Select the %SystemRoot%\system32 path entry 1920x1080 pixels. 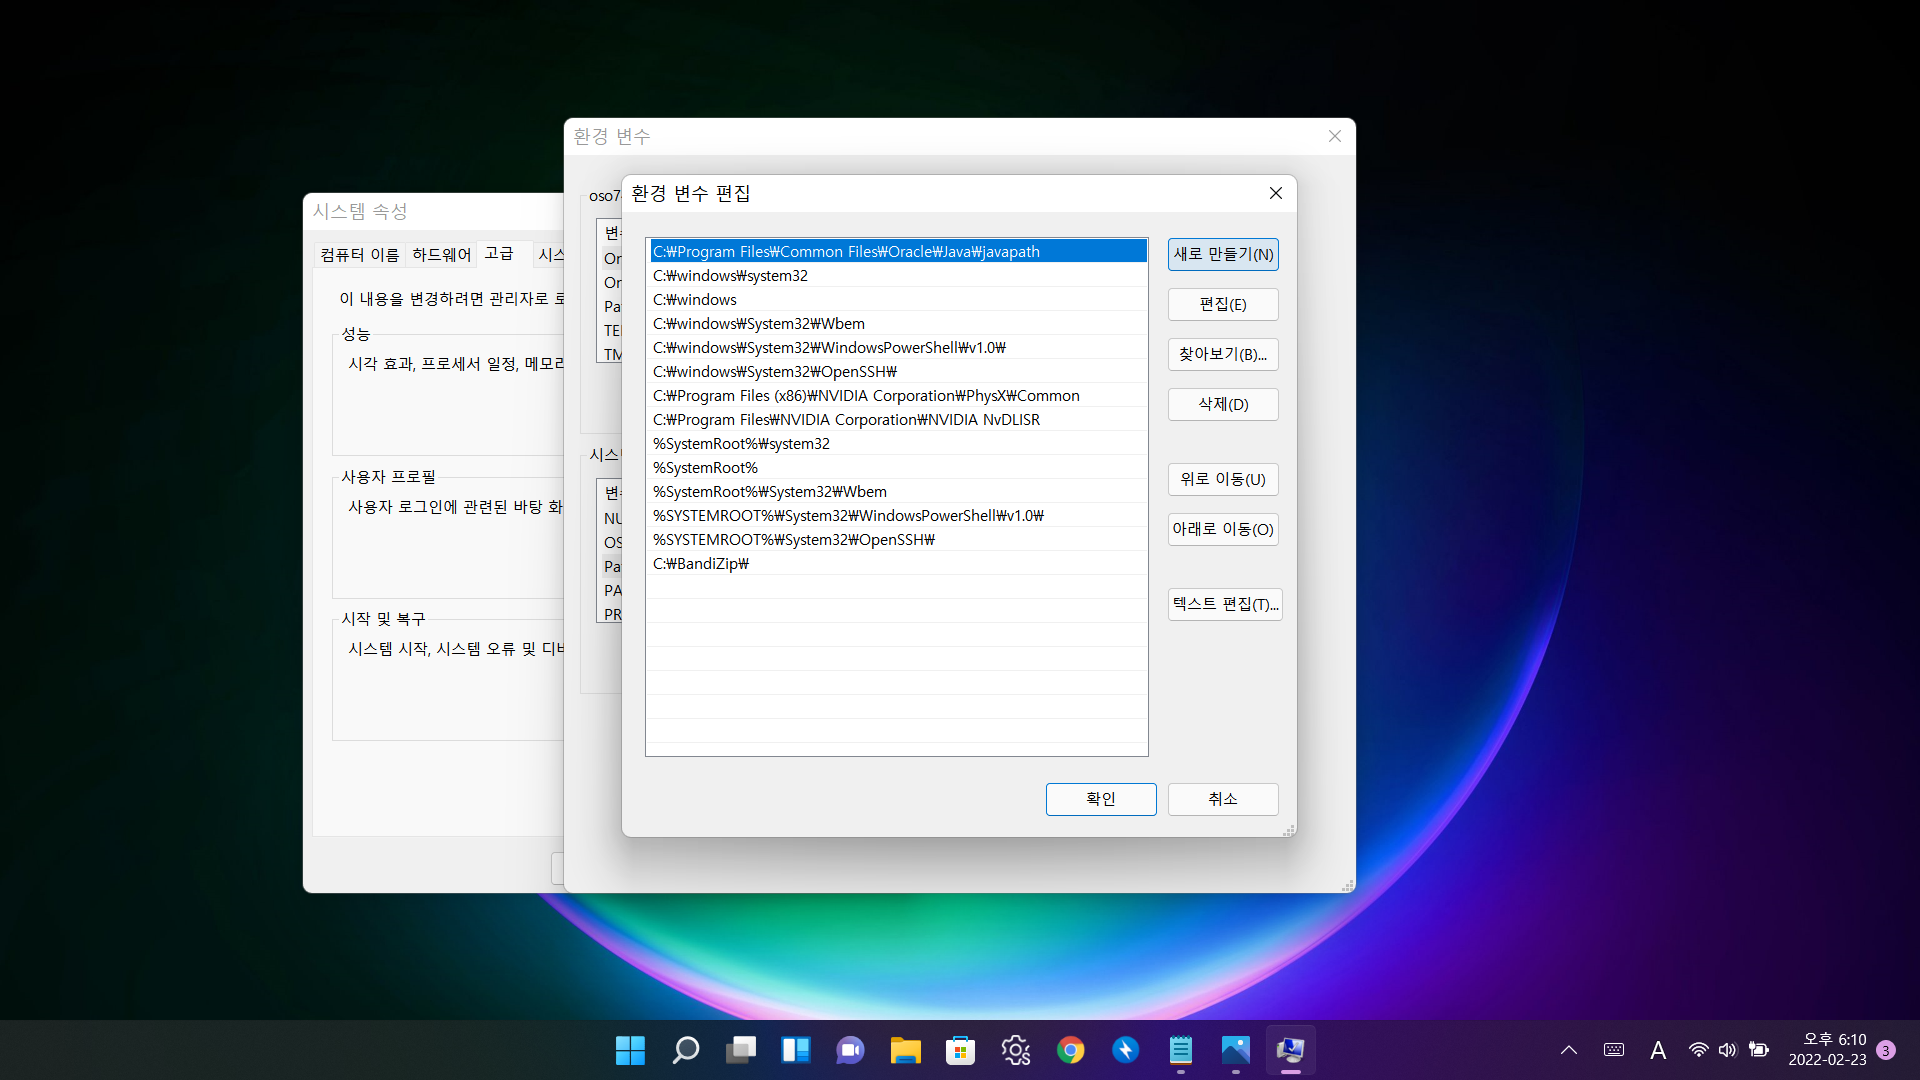741,444
